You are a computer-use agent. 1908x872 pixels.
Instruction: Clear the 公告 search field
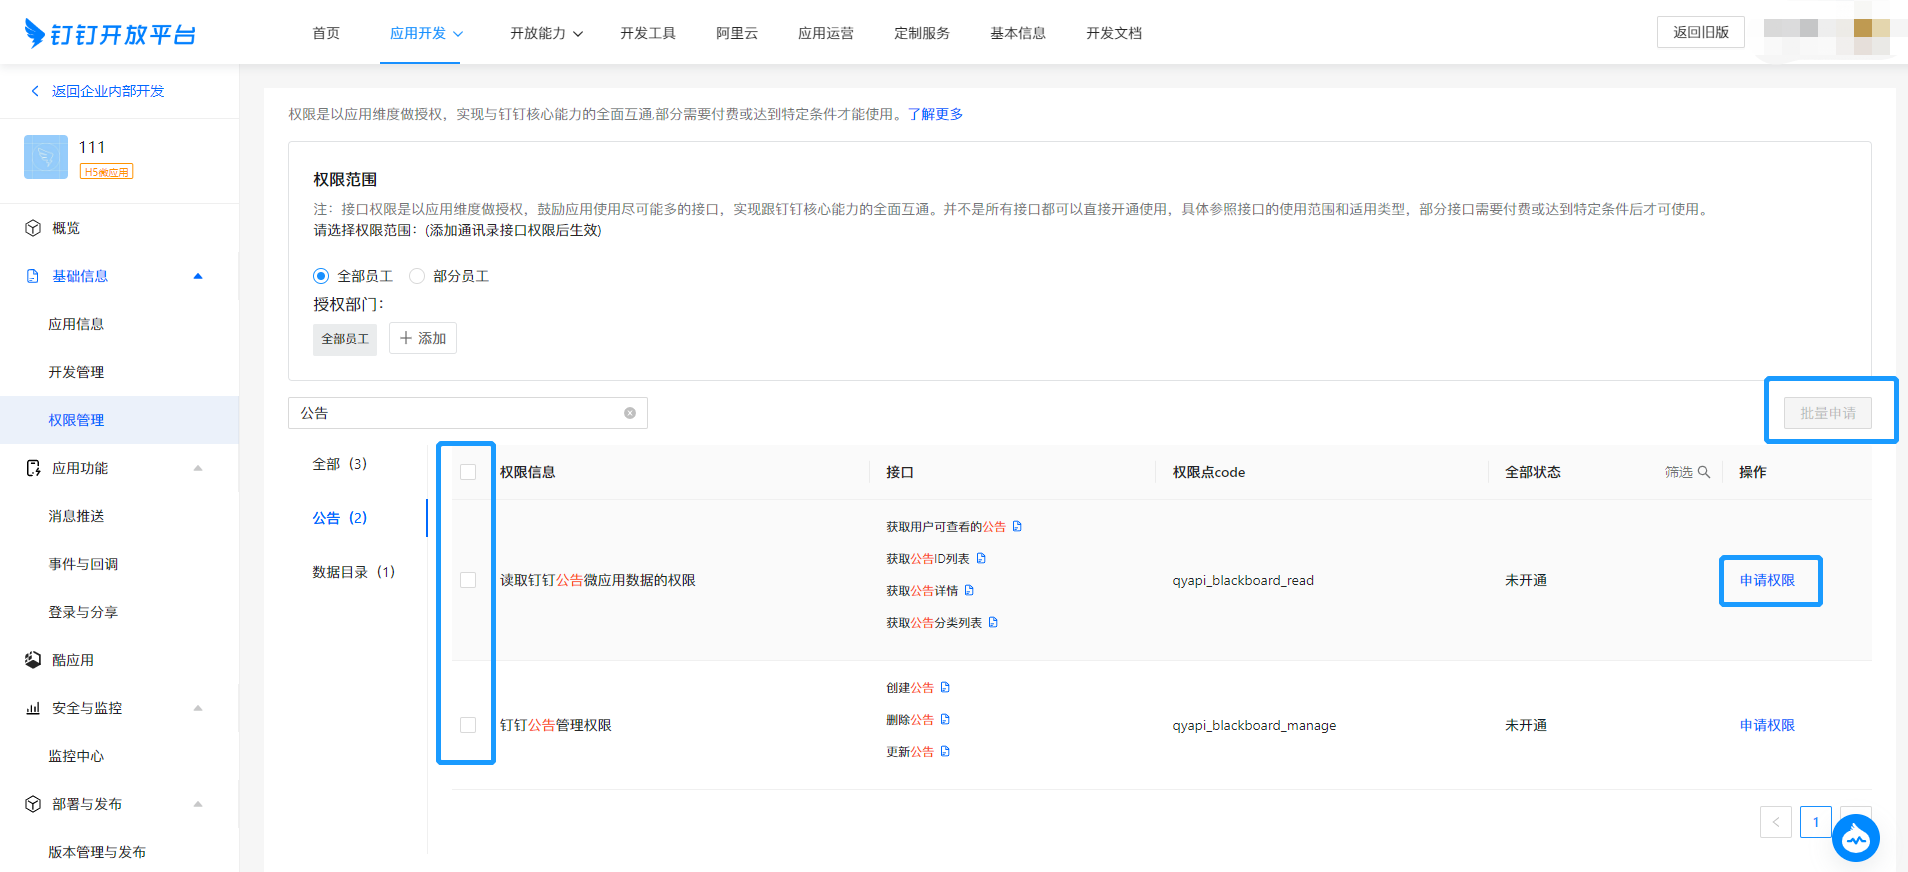click(630, 413)
